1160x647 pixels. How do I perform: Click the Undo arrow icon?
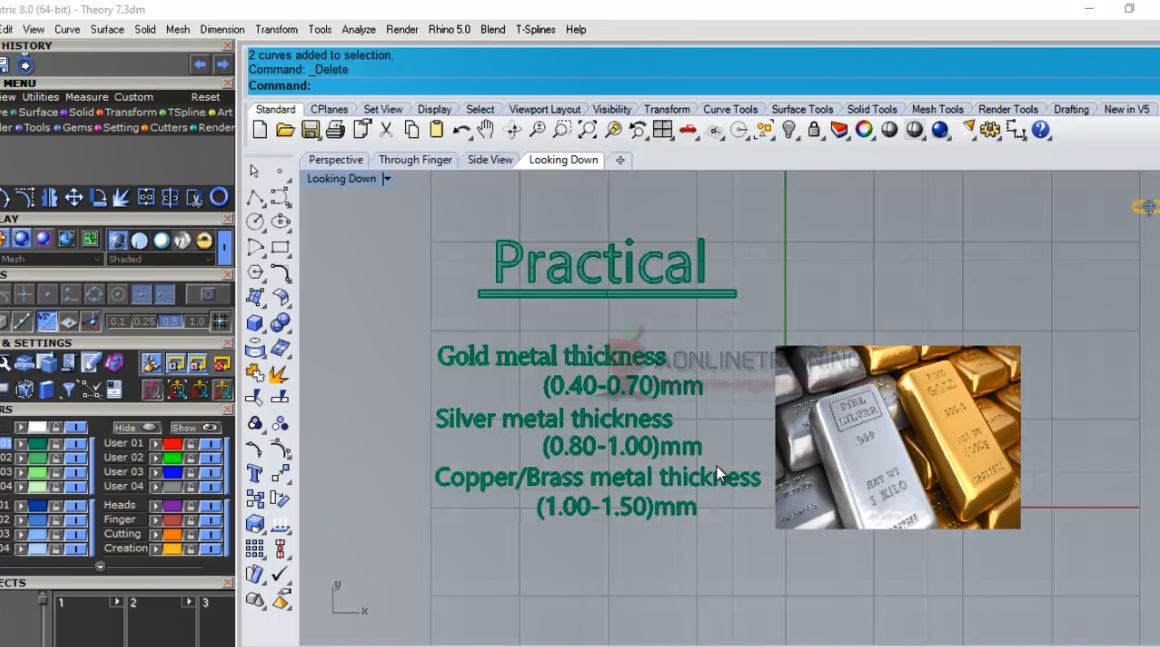[x=461, y=130]
